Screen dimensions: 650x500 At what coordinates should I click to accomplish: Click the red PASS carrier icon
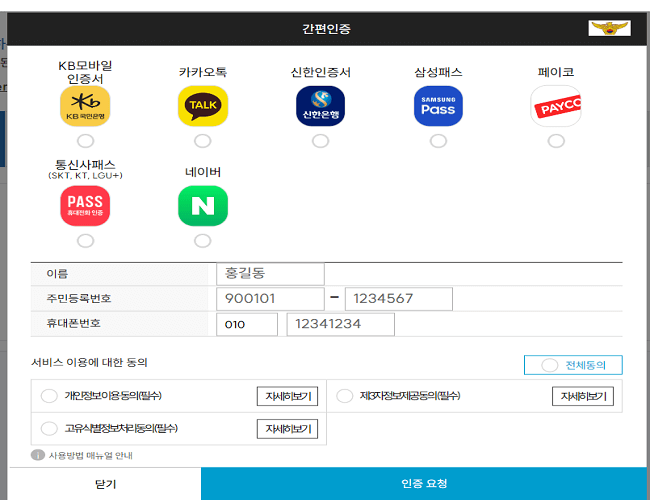(x=85, y=206)
